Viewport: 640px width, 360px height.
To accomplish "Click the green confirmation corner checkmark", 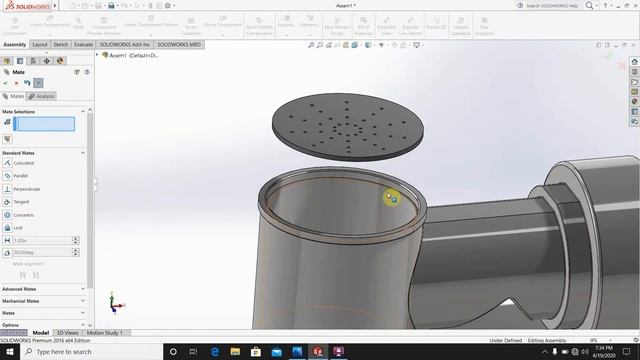I will 608,56.
